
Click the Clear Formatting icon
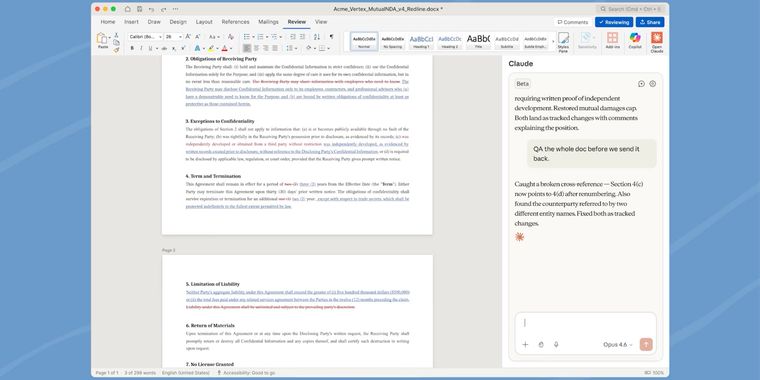[x=231, y=37]
